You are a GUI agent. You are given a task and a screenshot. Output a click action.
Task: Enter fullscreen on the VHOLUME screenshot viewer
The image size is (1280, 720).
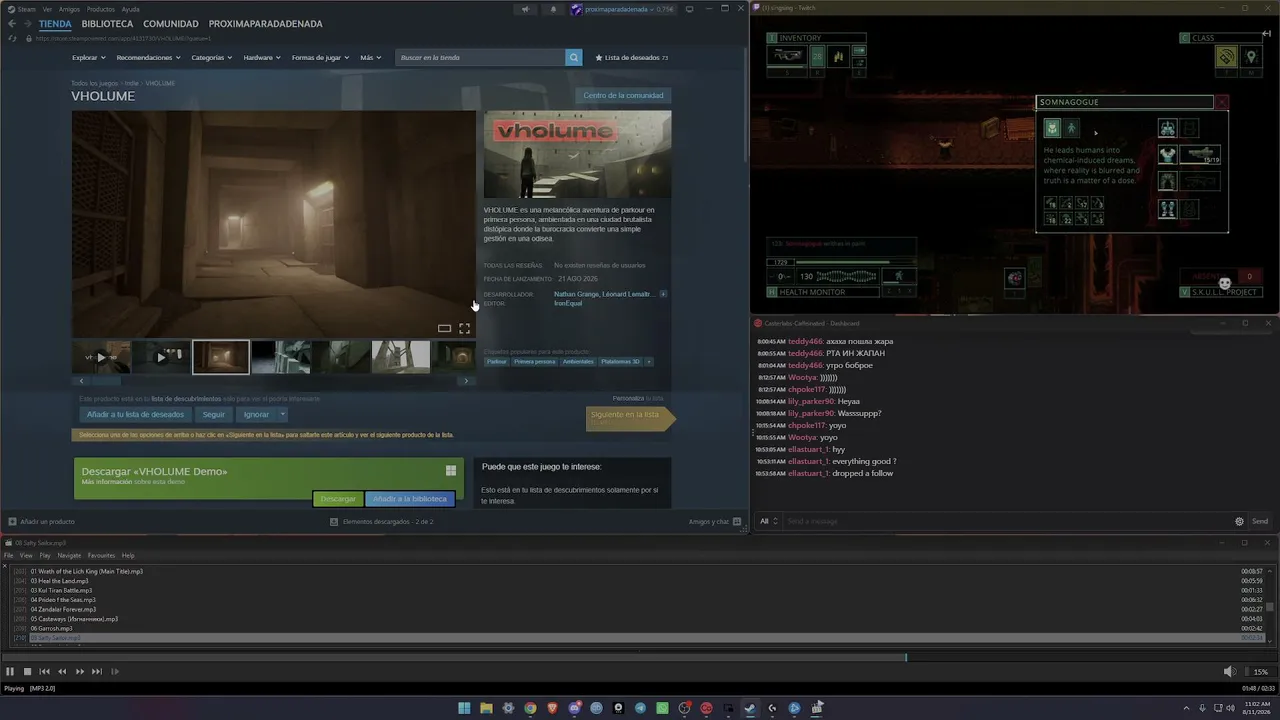click(x=464, y=328)
